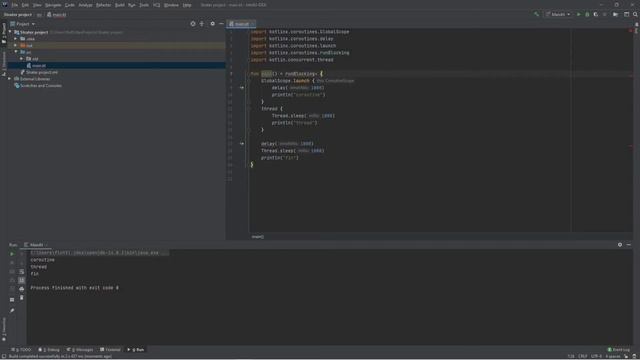The height and width of the screenshot is (360, 640).
Task: Click the print icon in the Run console
Action: (x=22, y=289)
